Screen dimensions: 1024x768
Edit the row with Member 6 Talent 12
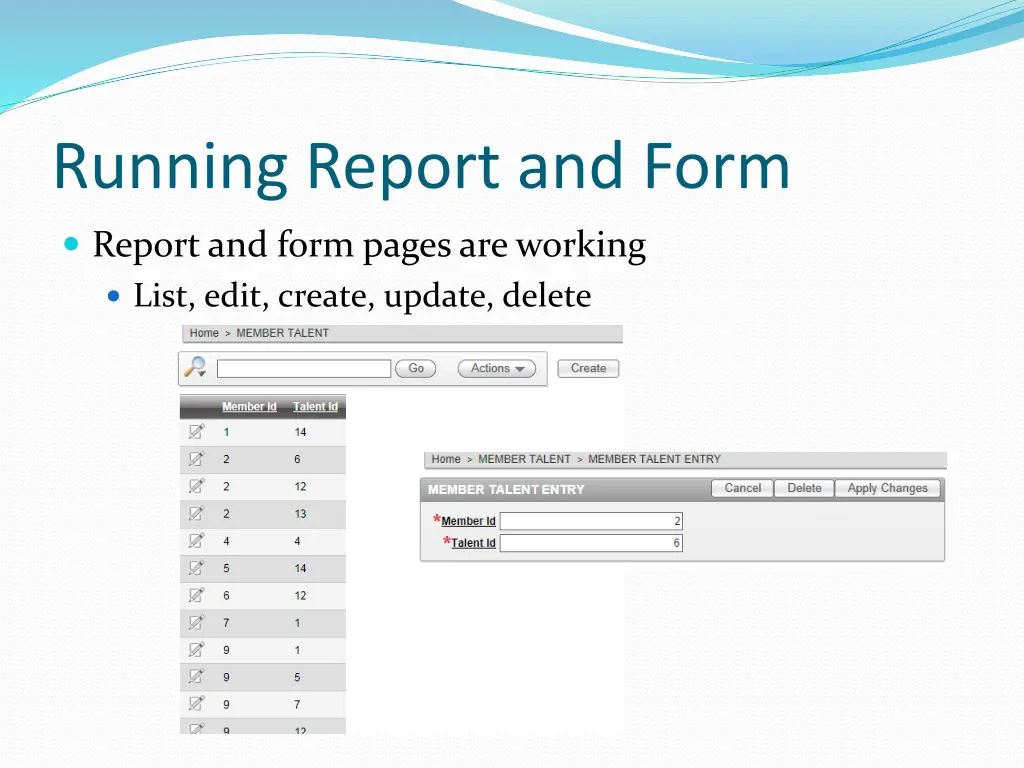(x=196, y=595)
